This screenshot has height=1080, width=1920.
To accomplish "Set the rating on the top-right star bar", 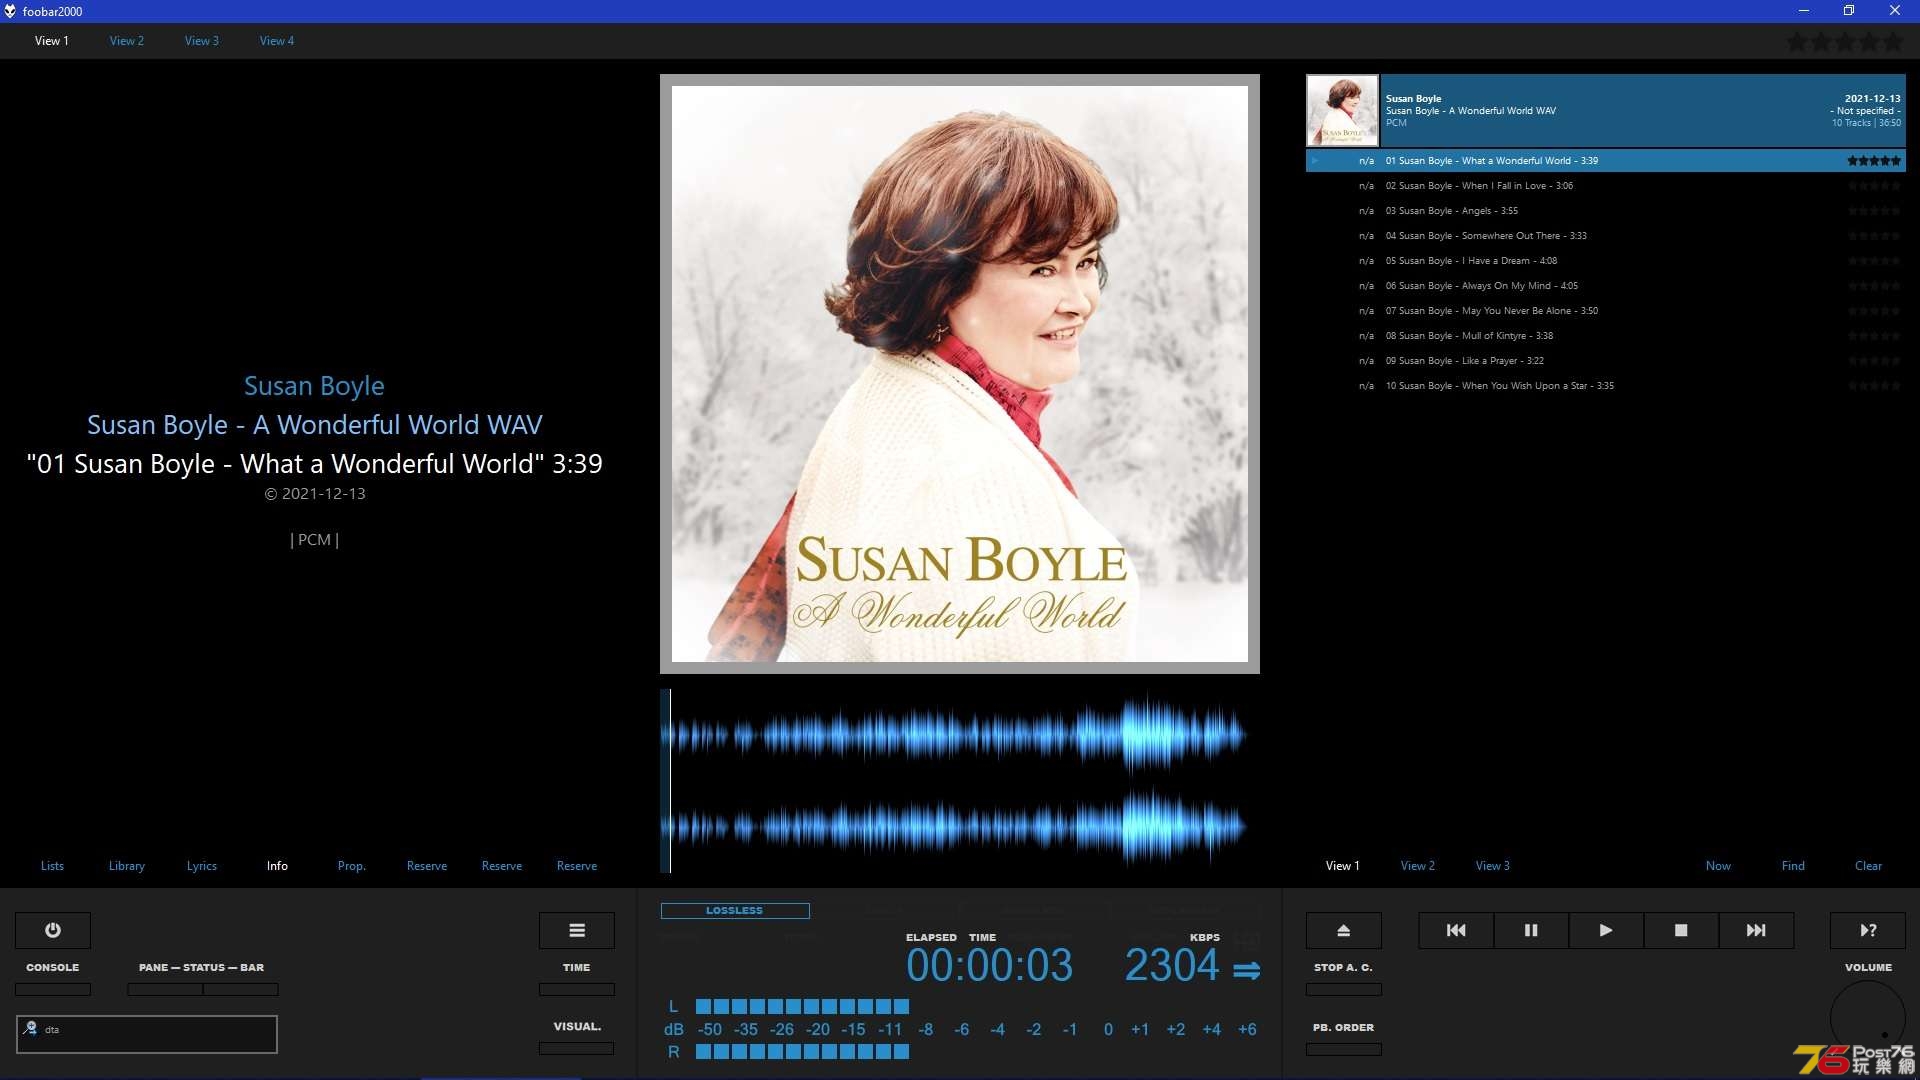I will tap(1845, 42).
